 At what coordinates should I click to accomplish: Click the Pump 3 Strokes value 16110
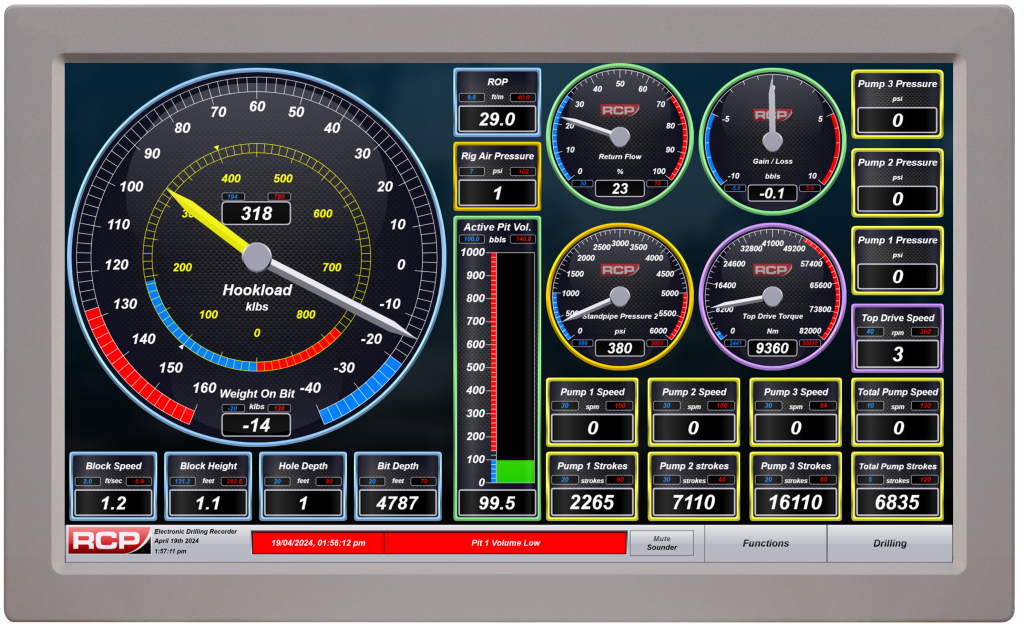pyautogui.click(x=795, y=502)
